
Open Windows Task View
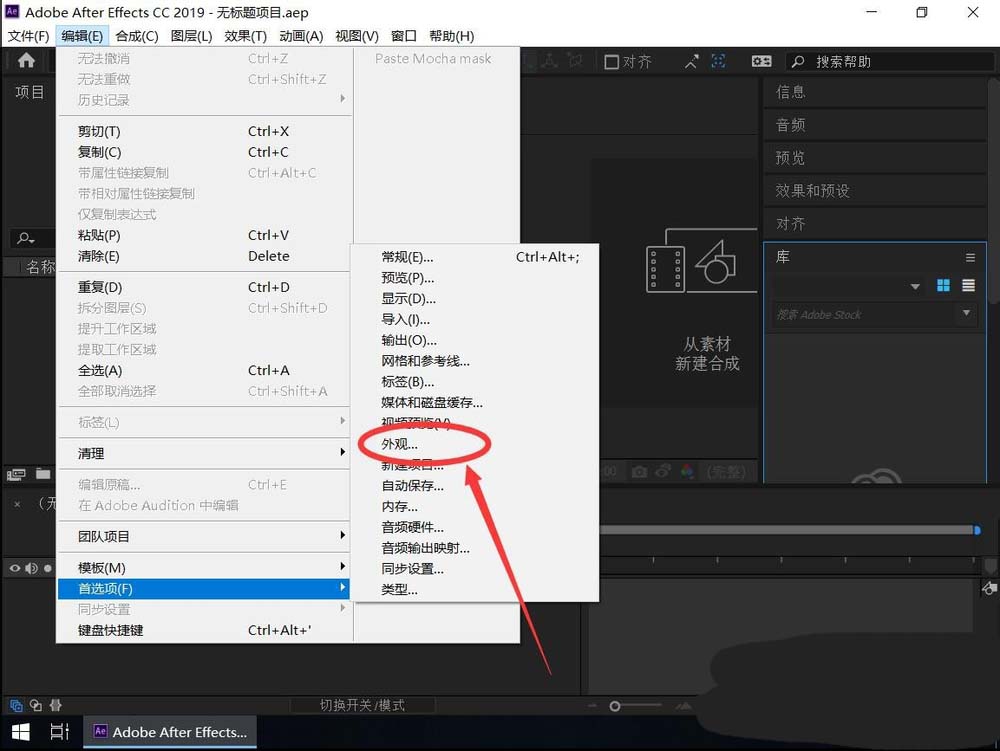pos(59,732)
